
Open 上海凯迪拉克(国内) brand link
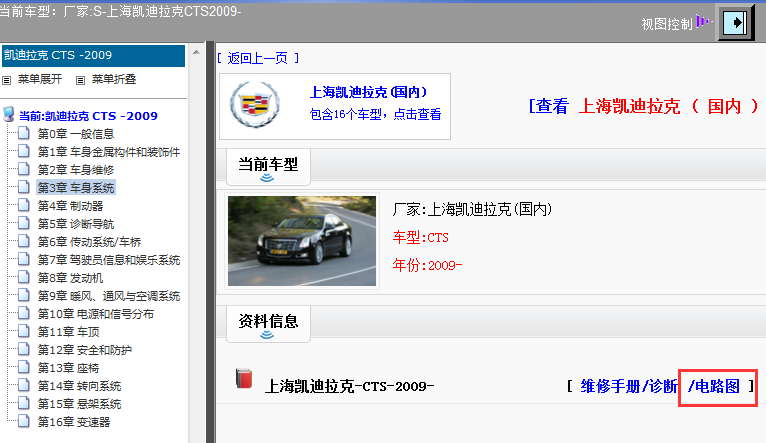[x=368, y=92]
